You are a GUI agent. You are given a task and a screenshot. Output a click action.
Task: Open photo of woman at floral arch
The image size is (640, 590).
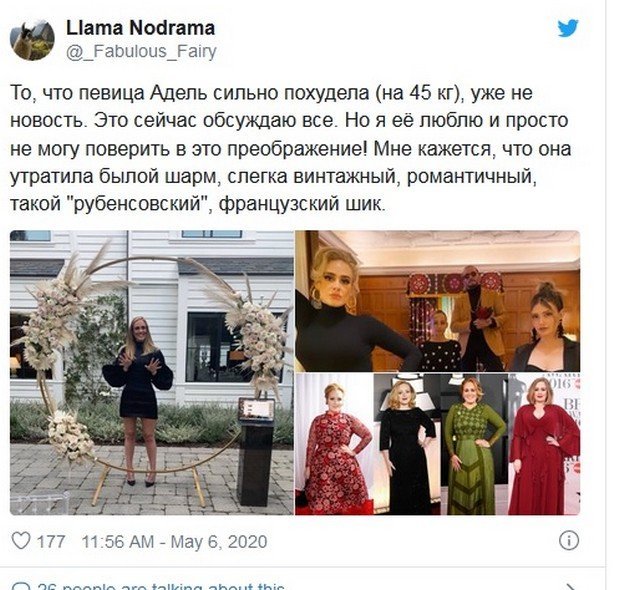coord(151,373)
